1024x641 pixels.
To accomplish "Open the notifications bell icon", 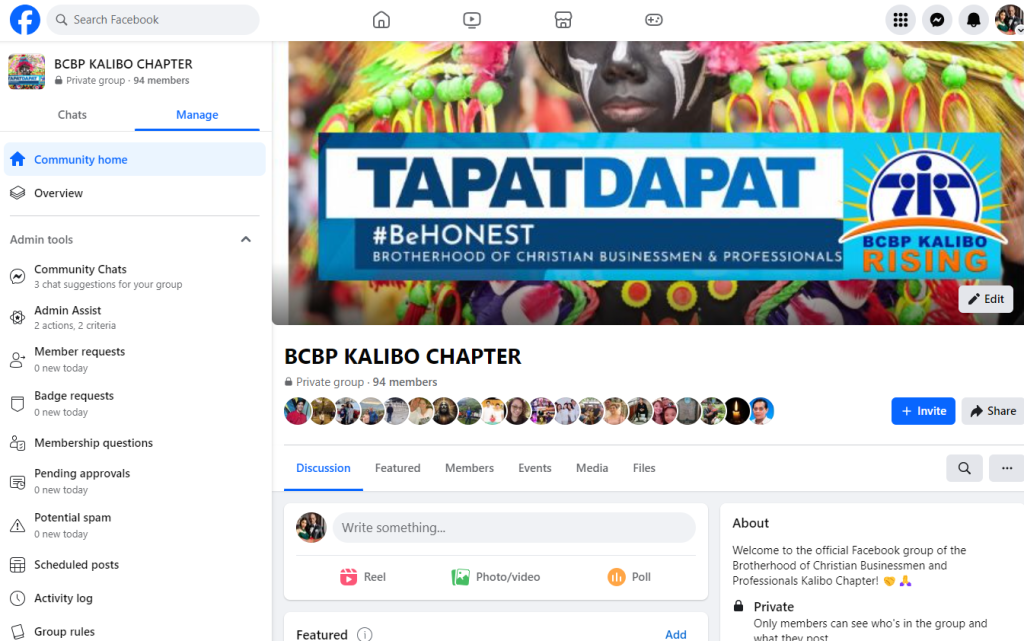I will (973, 20).
